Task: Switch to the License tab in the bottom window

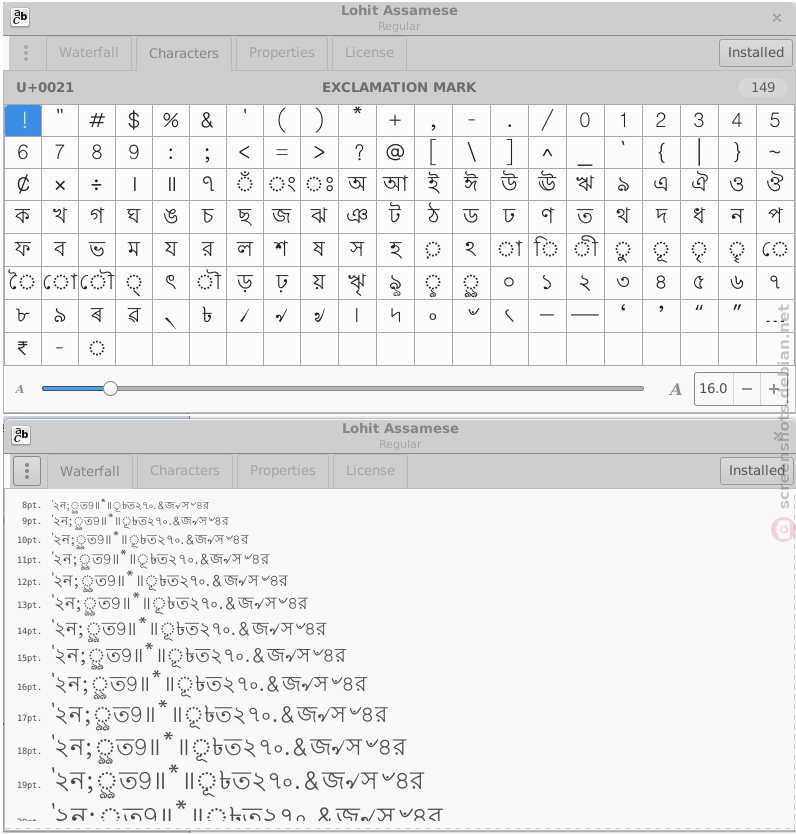Action: click(x=371, y=471)
